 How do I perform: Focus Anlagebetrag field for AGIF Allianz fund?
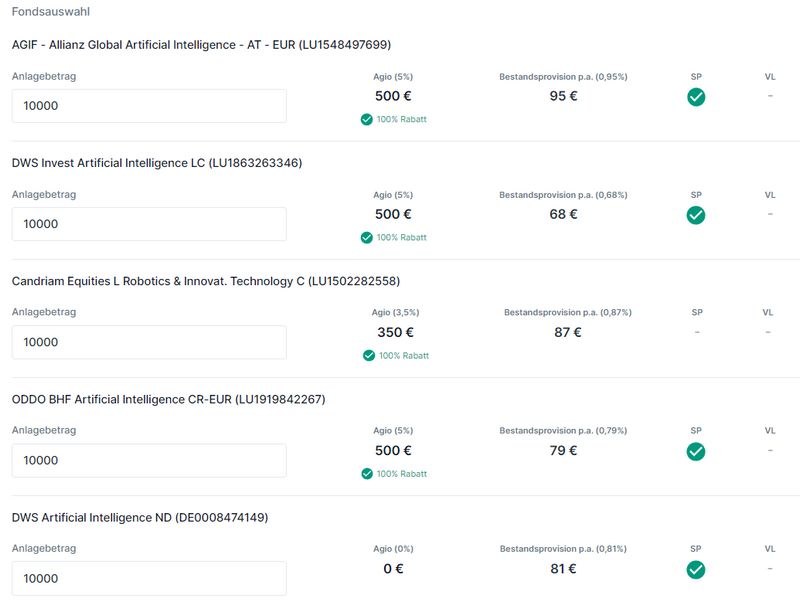pos(149,106)
